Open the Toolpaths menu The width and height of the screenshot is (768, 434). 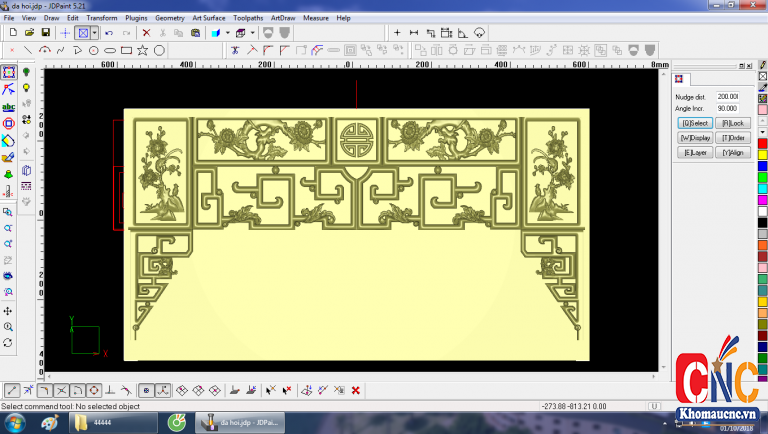click(248, 18)
